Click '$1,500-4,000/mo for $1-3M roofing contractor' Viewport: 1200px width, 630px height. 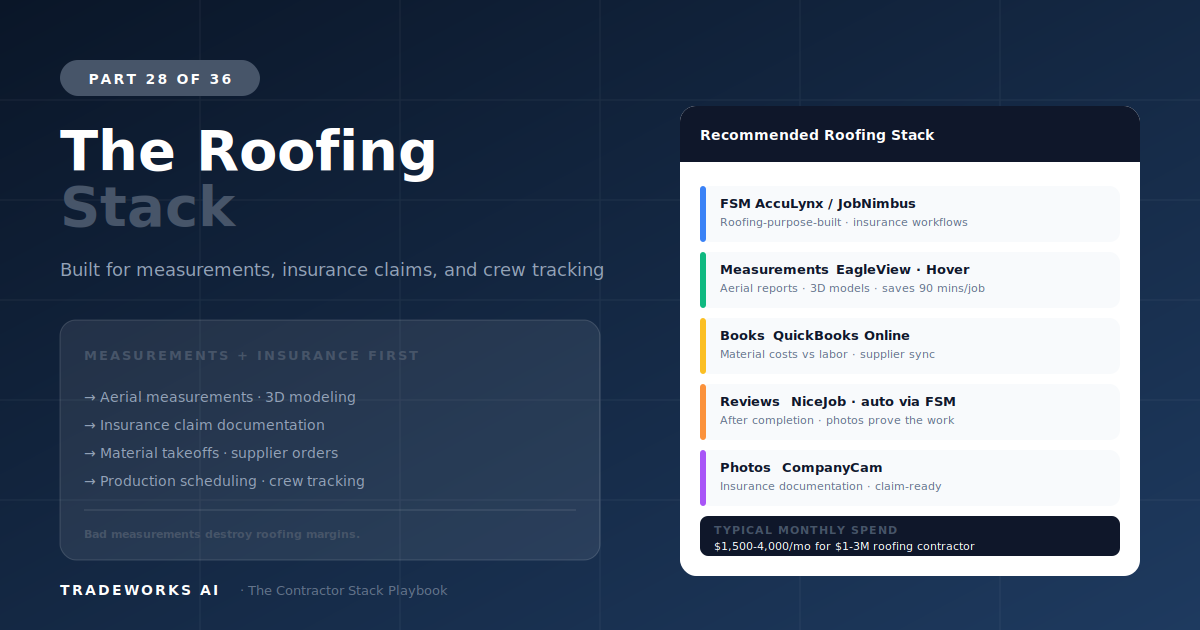[844, 547]
